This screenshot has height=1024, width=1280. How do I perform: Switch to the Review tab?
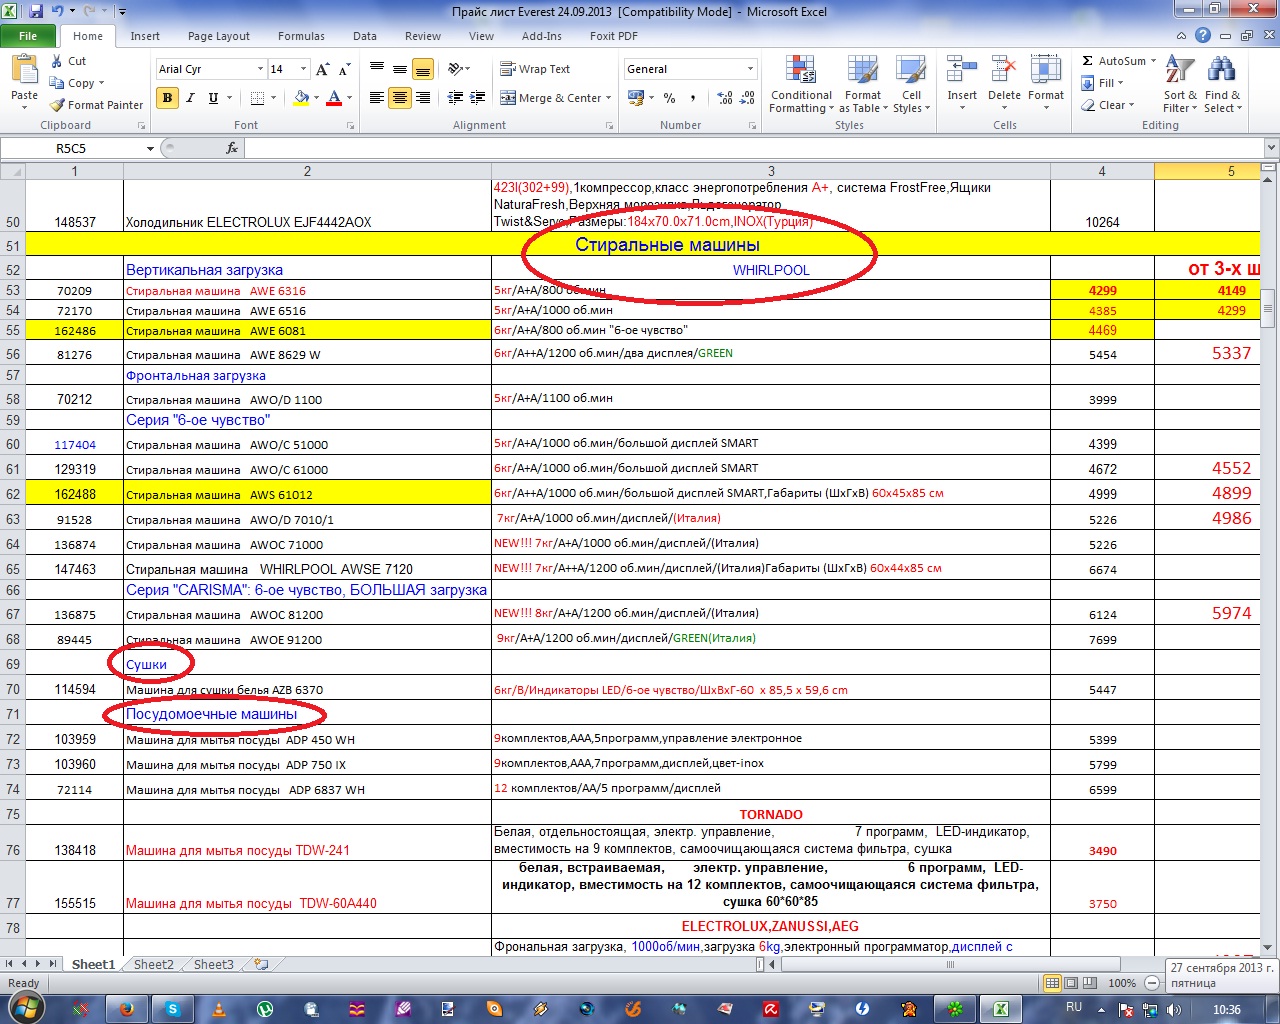[x=423, y=36]
